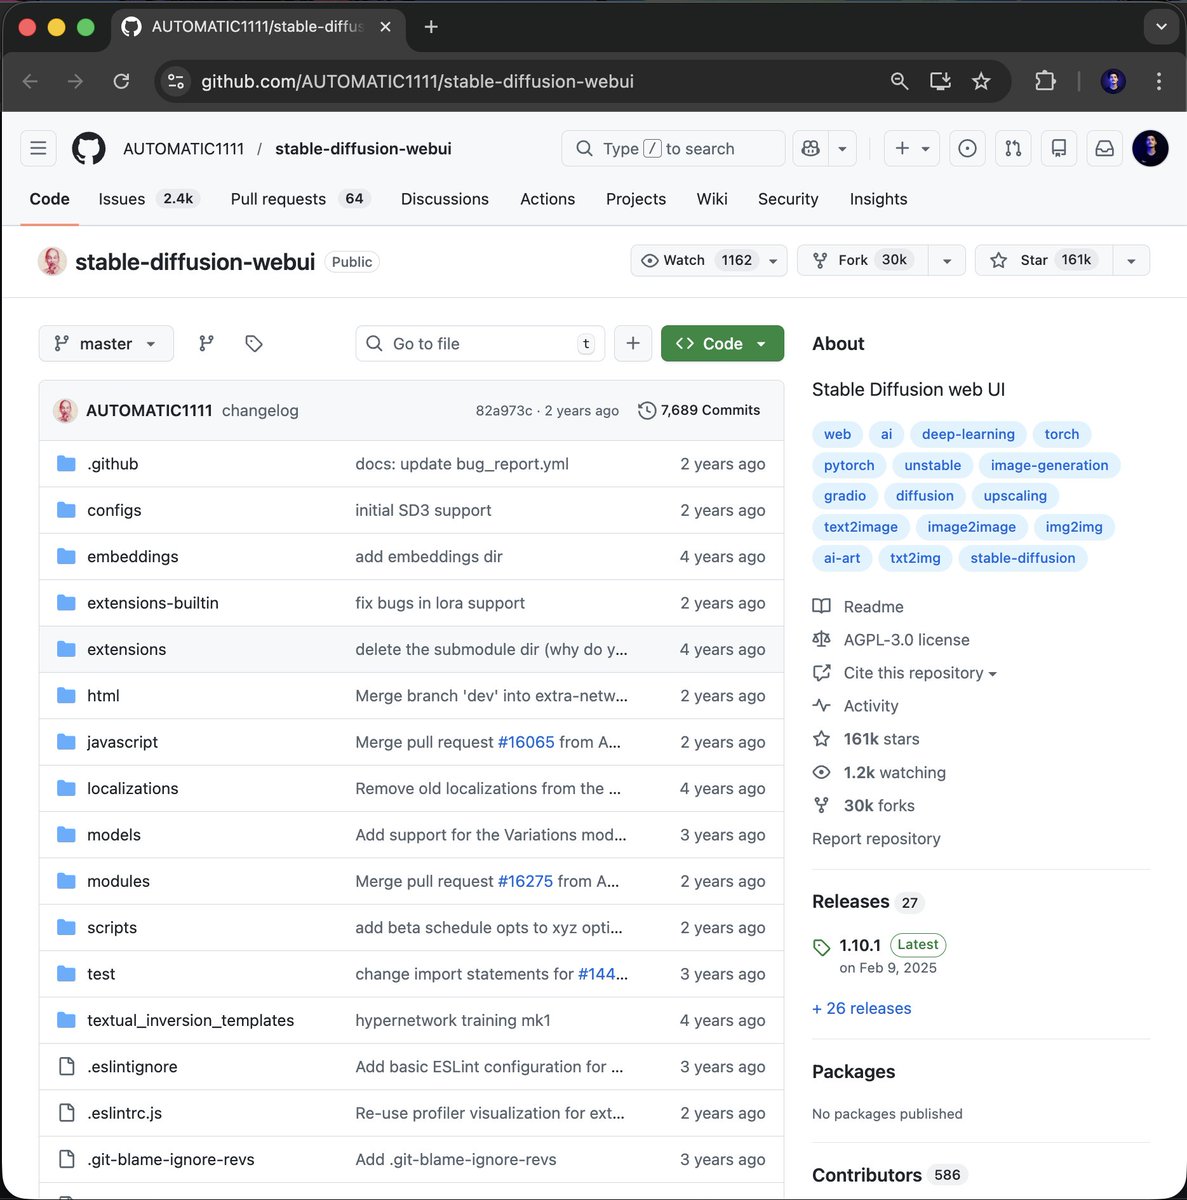Open the green Code dropdown

722,343
